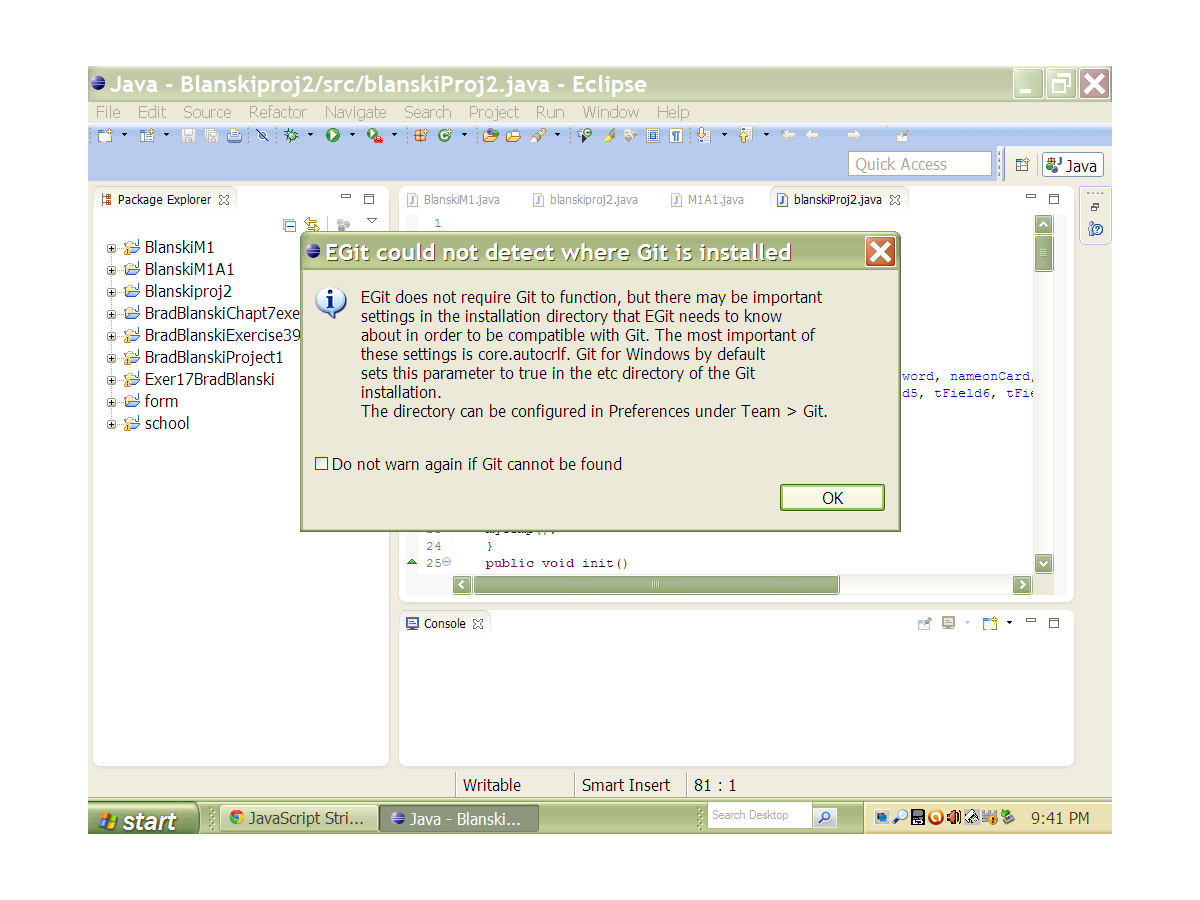Image resolution: width=1200 pixels, height=900 pixels.
Task: Click the Open Type toolbar icon
Action: coord(490,135)
